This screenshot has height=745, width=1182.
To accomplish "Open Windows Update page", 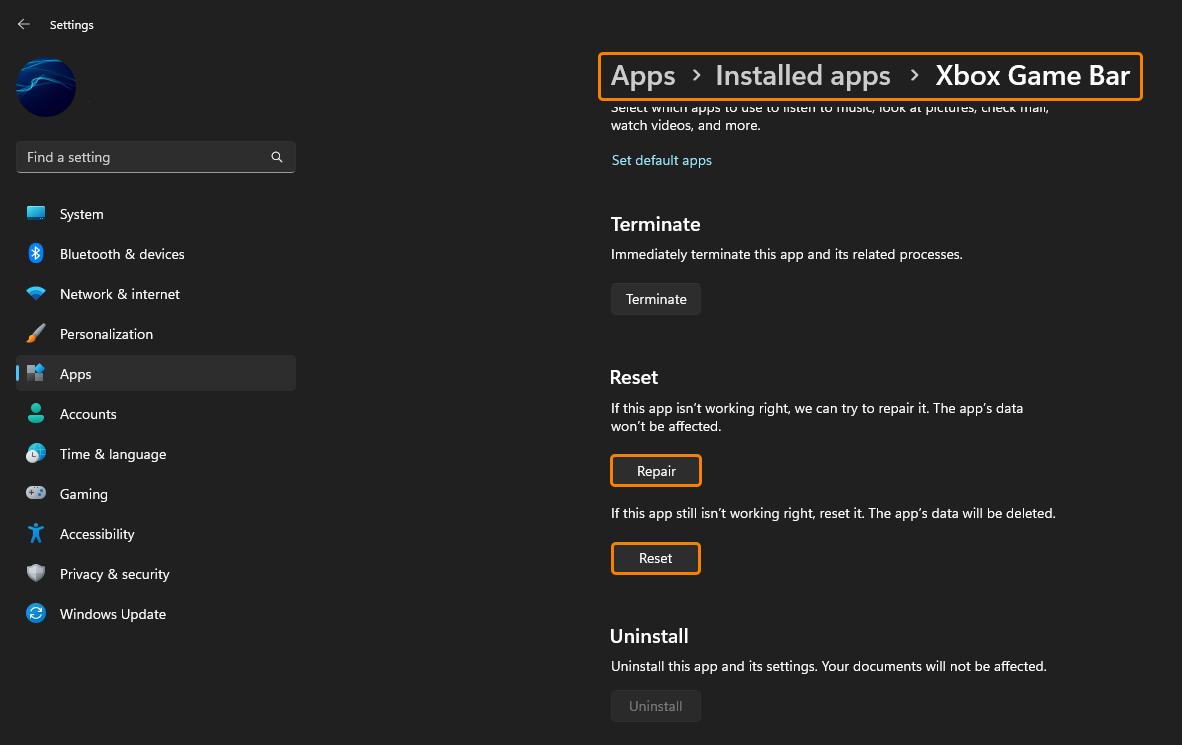I will (155, 614).
